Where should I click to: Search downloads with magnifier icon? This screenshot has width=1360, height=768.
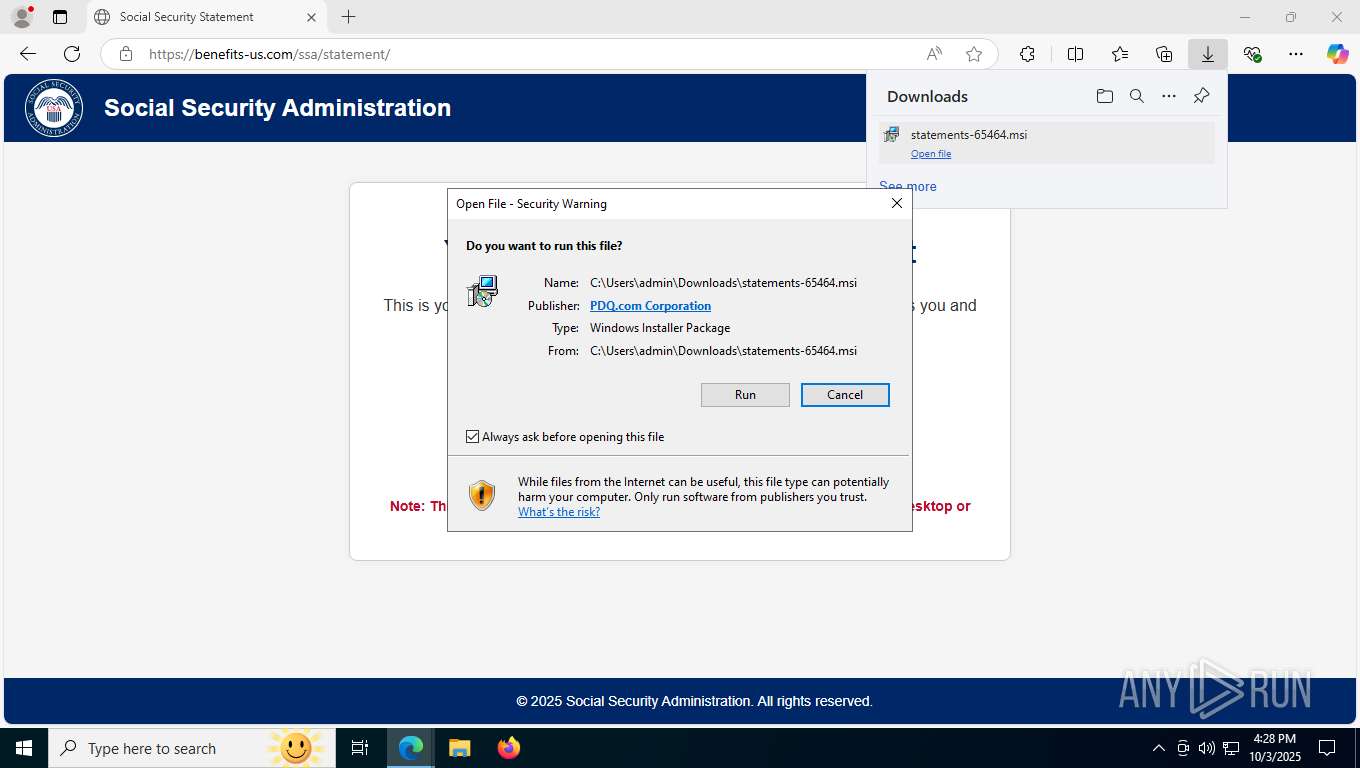(x=1136, y=96)
